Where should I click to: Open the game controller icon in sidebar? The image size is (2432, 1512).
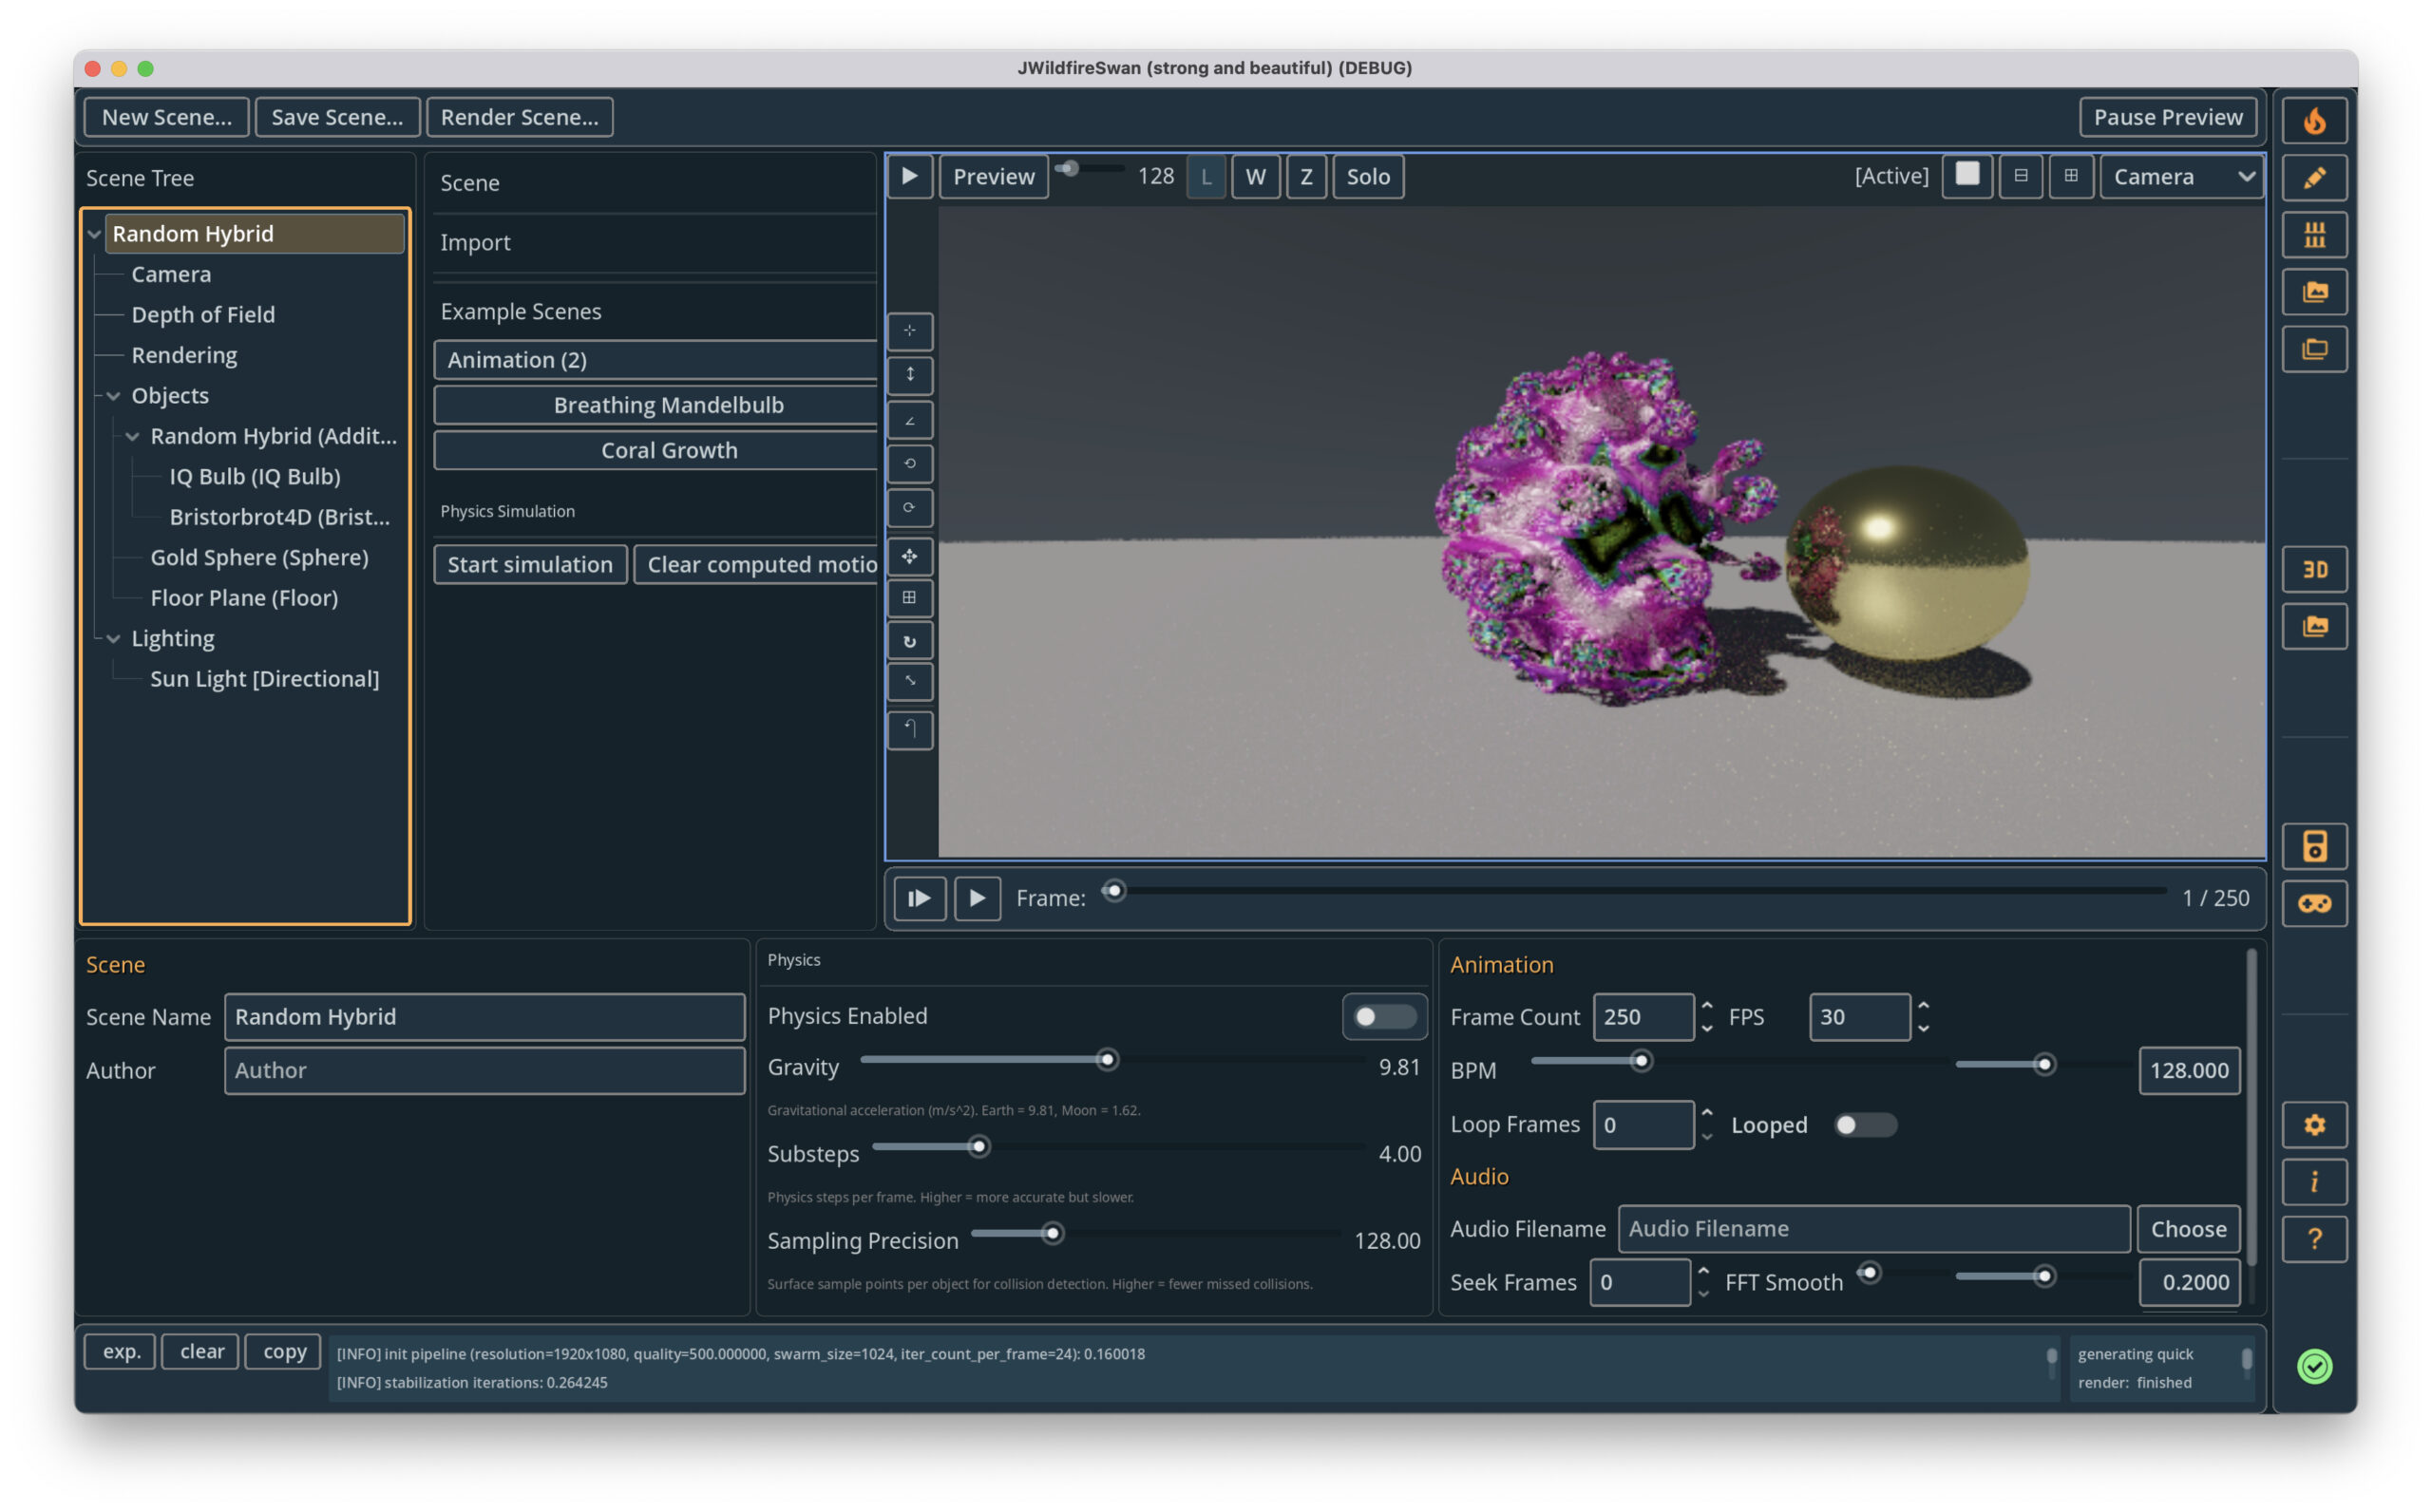[x=2313, y=903]
